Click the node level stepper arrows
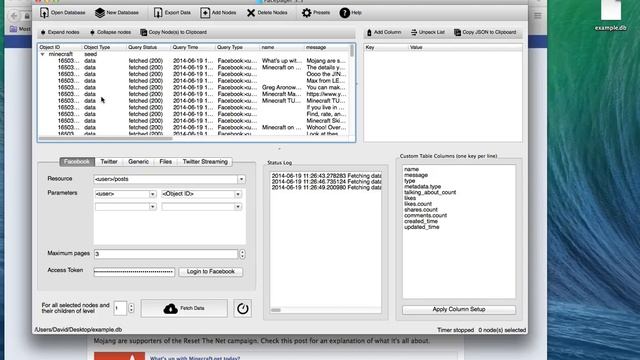 click(131, 308)
